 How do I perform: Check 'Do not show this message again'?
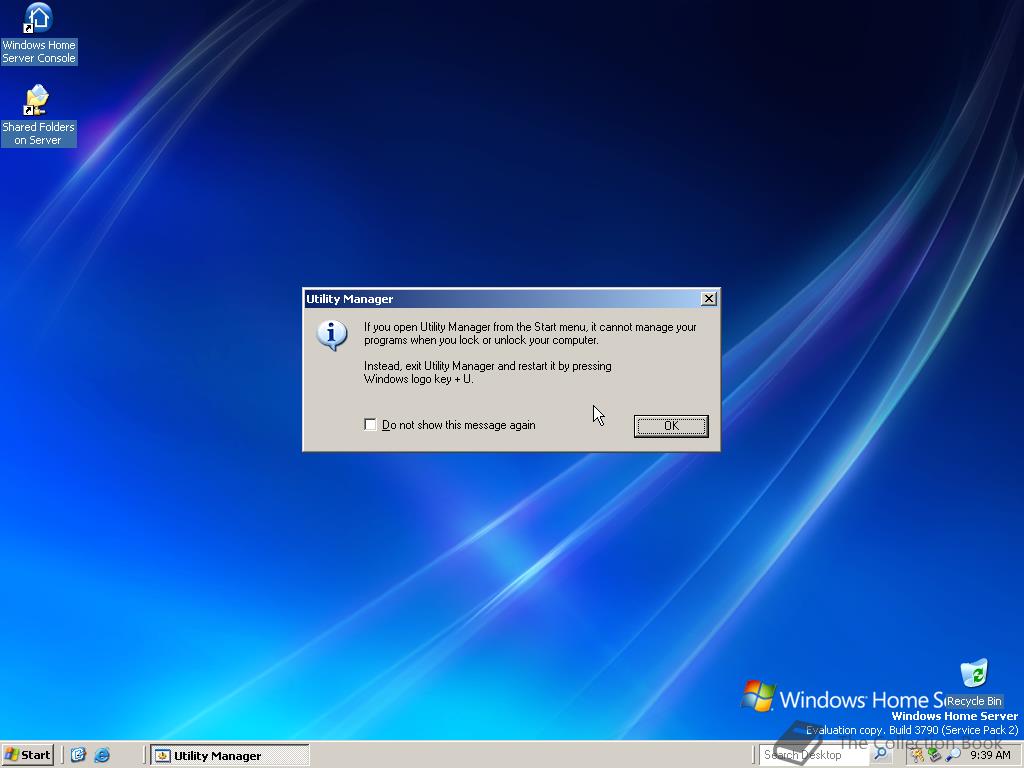pyautogui.click(x=370, y=424)
